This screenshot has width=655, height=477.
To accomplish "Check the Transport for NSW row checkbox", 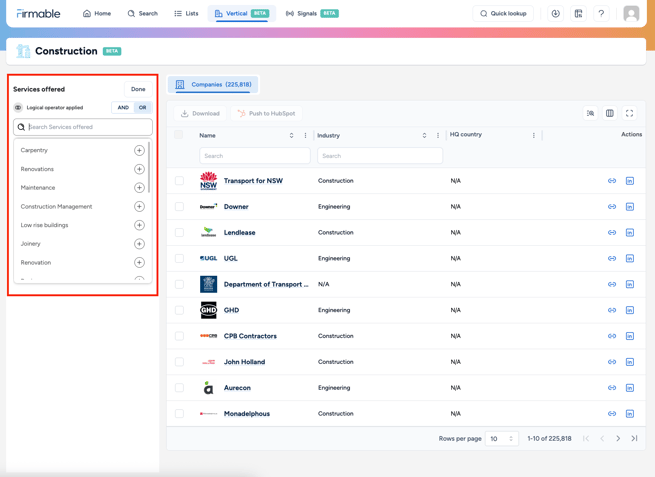I will tap(179, 181).
